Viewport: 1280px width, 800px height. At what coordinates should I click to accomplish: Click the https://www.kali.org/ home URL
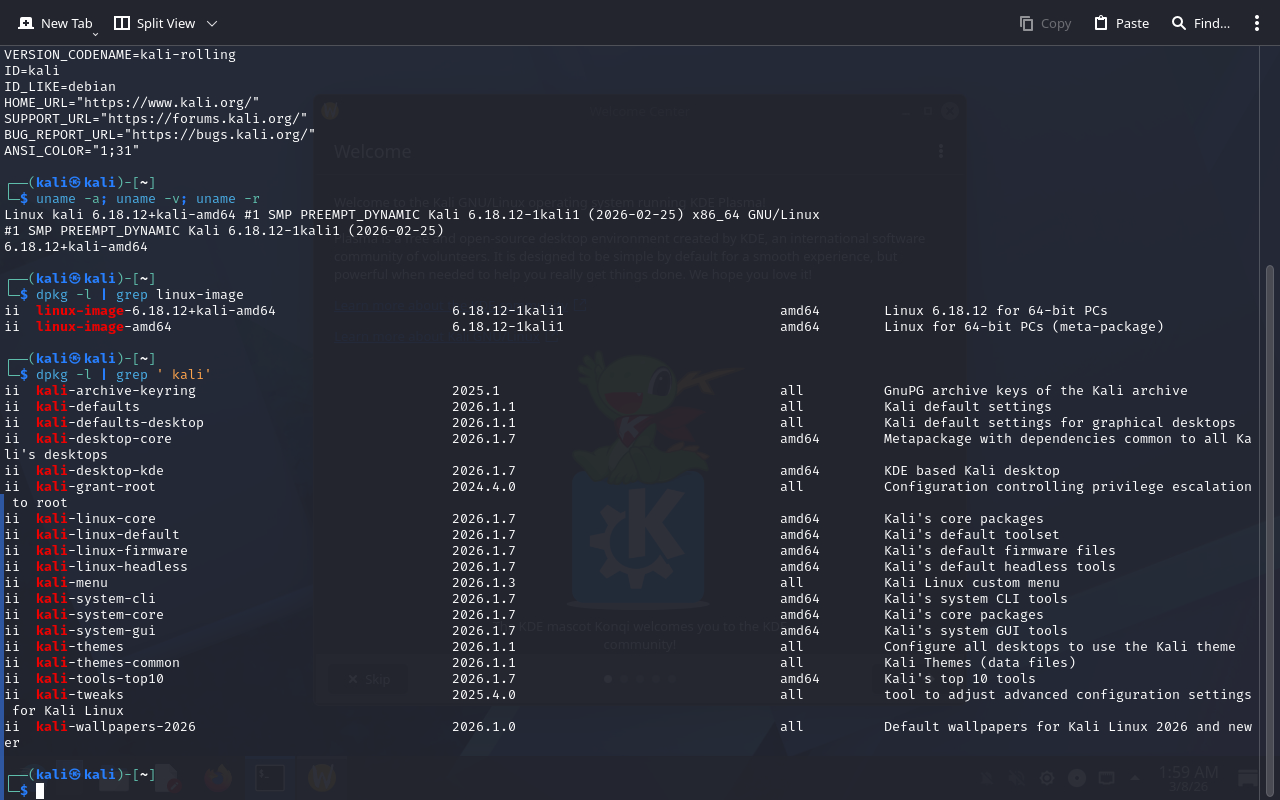[171, 103]
